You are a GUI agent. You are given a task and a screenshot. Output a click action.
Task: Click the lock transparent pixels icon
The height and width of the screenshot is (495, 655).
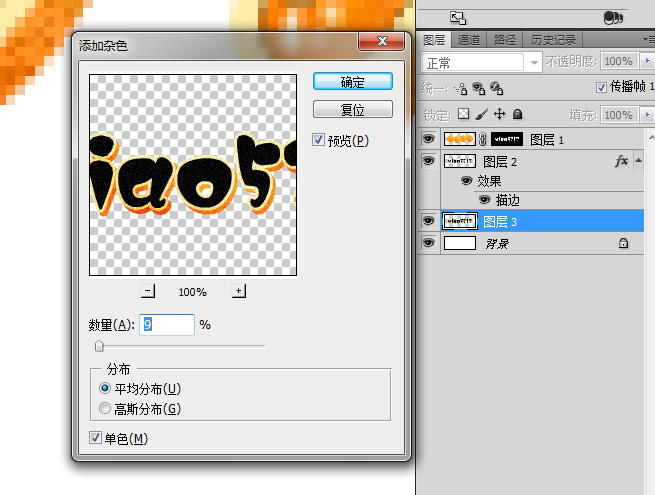point(463,114)
